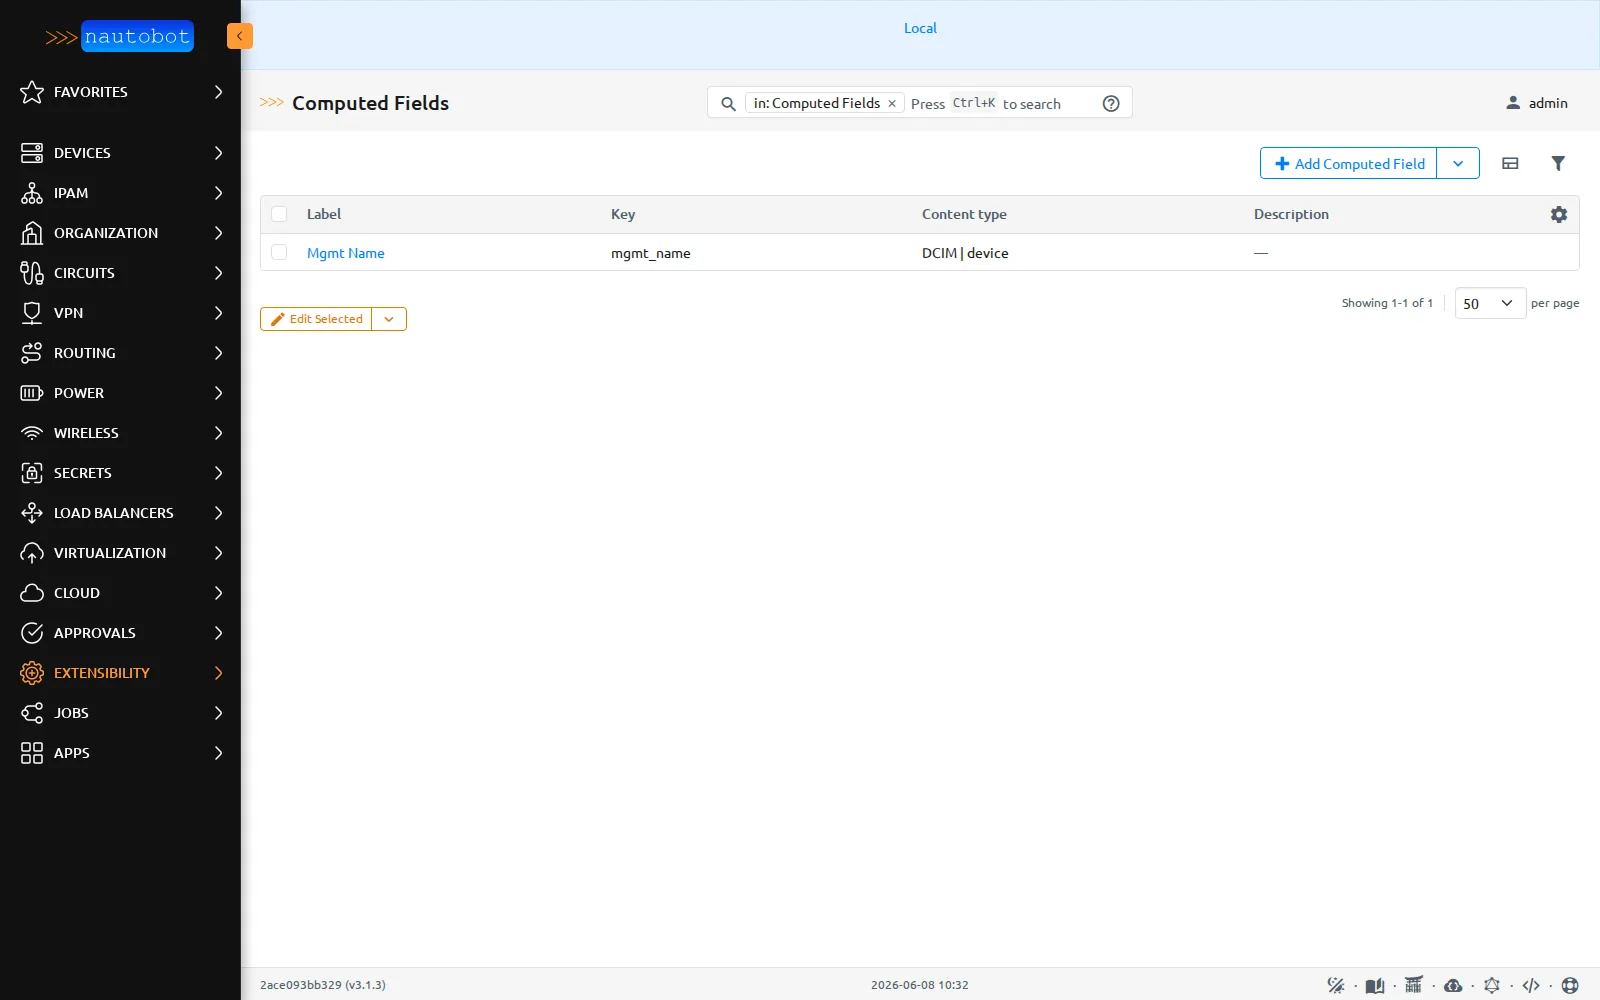Open REST API cloud icon in footer
Viewport: 1600px width, 1000px height.
(1453, 985)
